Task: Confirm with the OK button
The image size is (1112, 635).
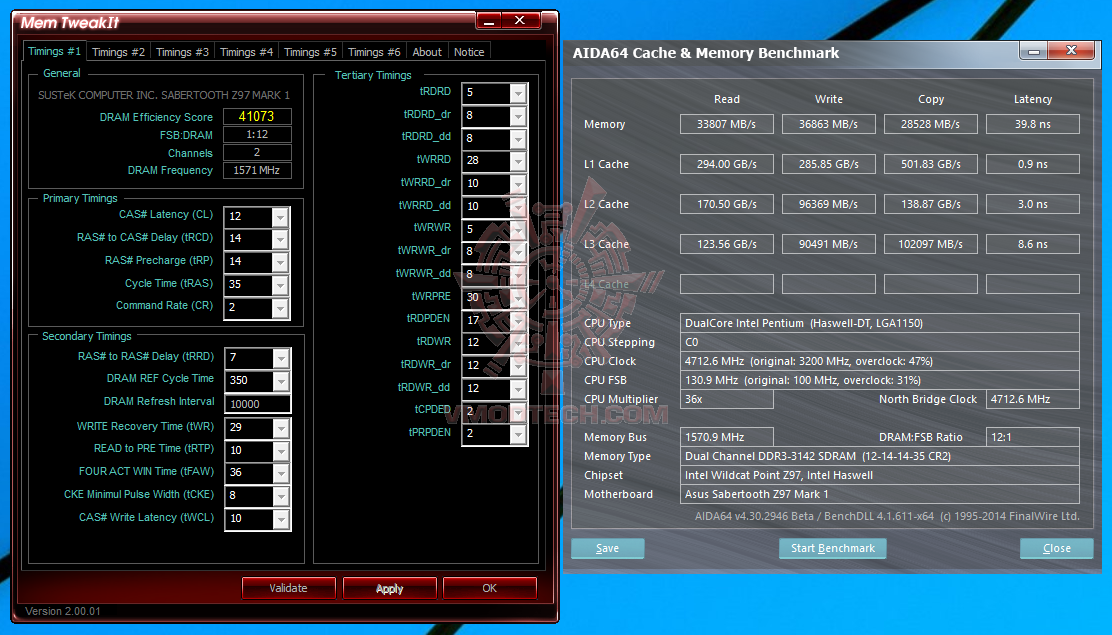Action: [x=489, y=588]
